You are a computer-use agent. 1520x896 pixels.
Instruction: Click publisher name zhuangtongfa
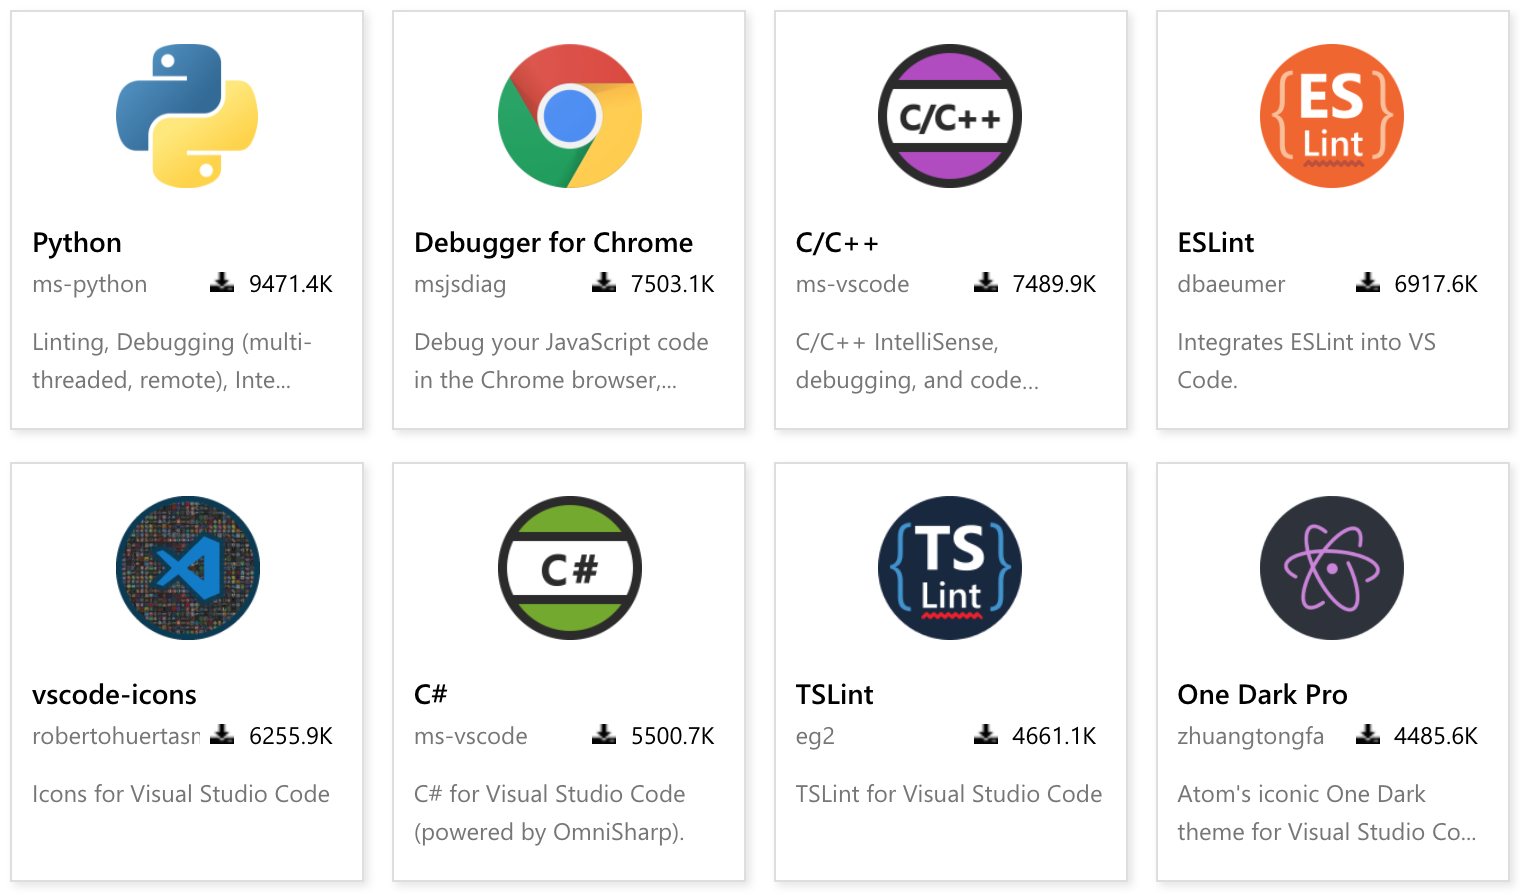pos(1250,736)
